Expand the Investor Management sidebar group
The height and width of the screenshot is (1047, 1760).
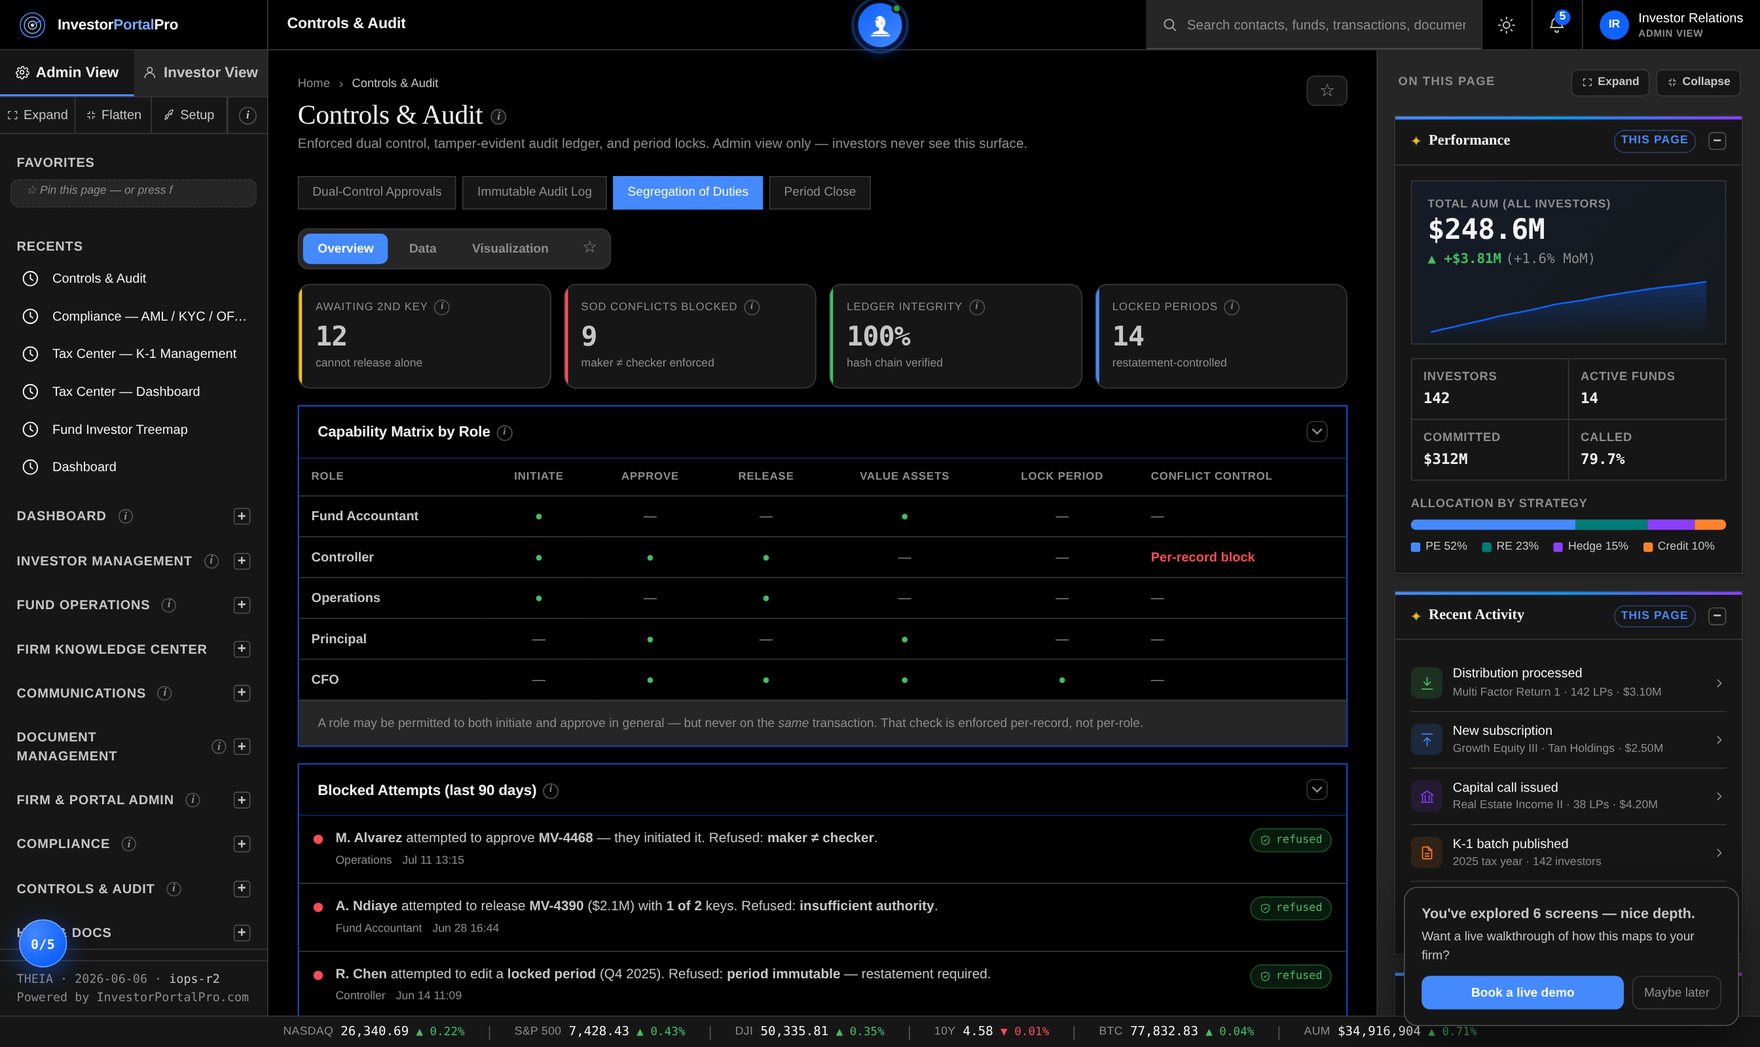click(x=241, y=561)
